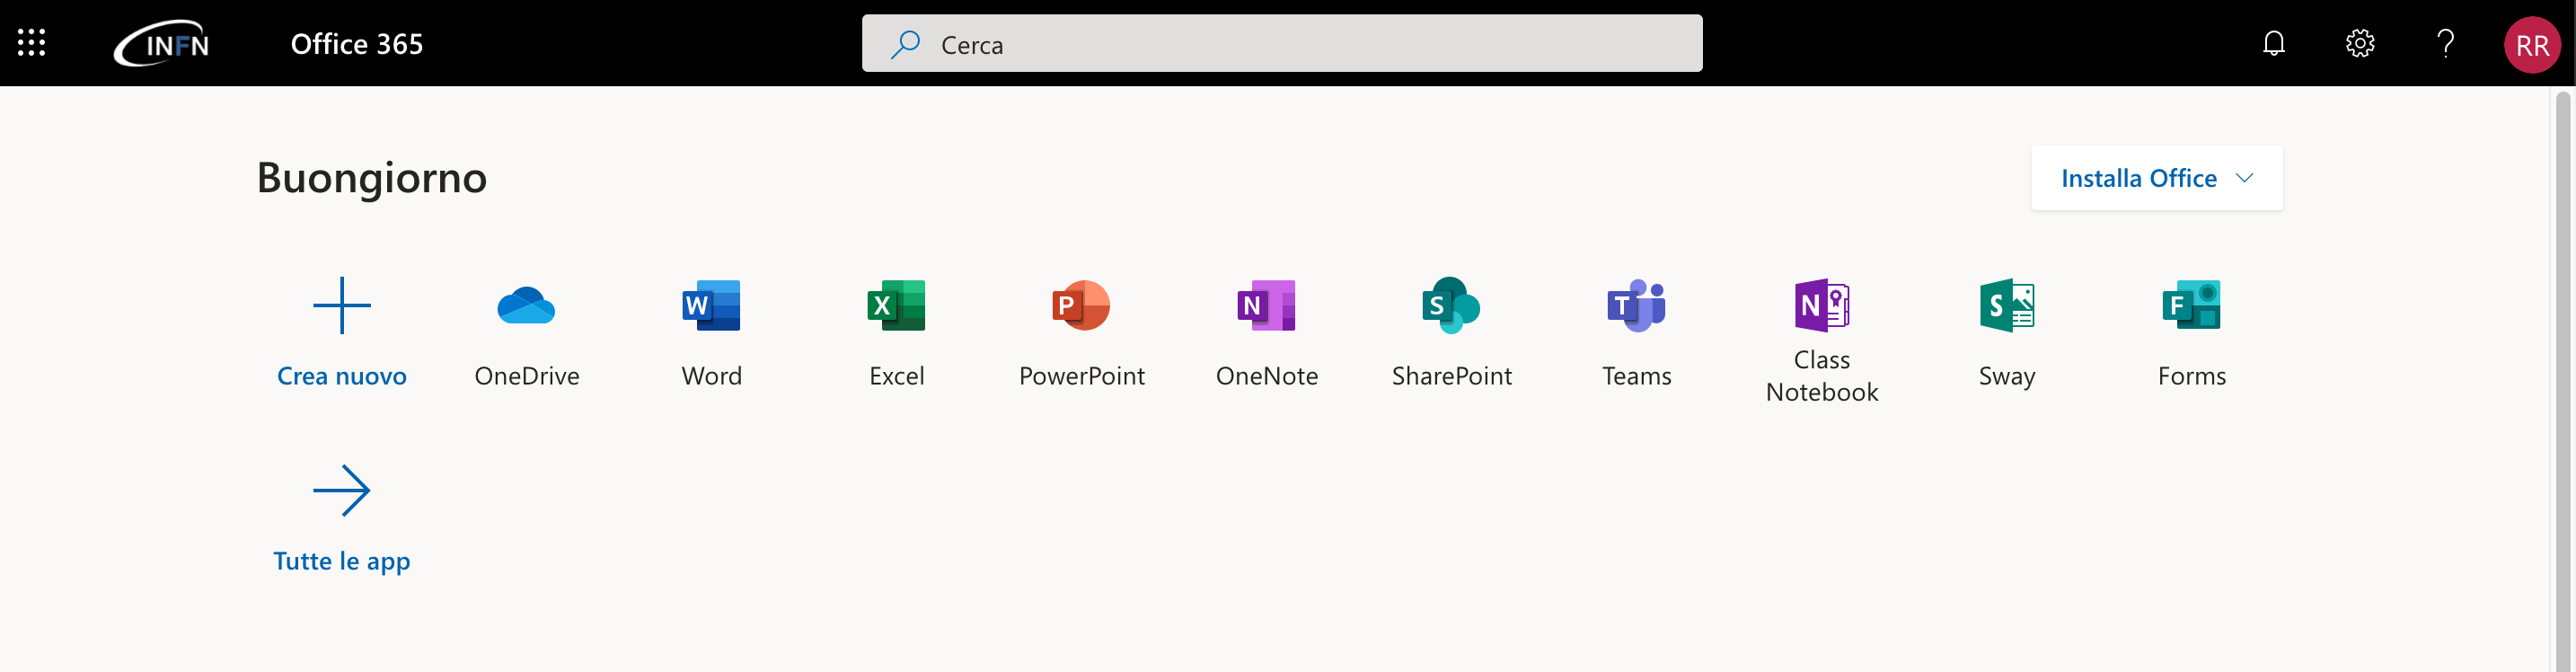2576x672 pixels.
Task: Open the RR account avatar
Action: (2533, 44)
